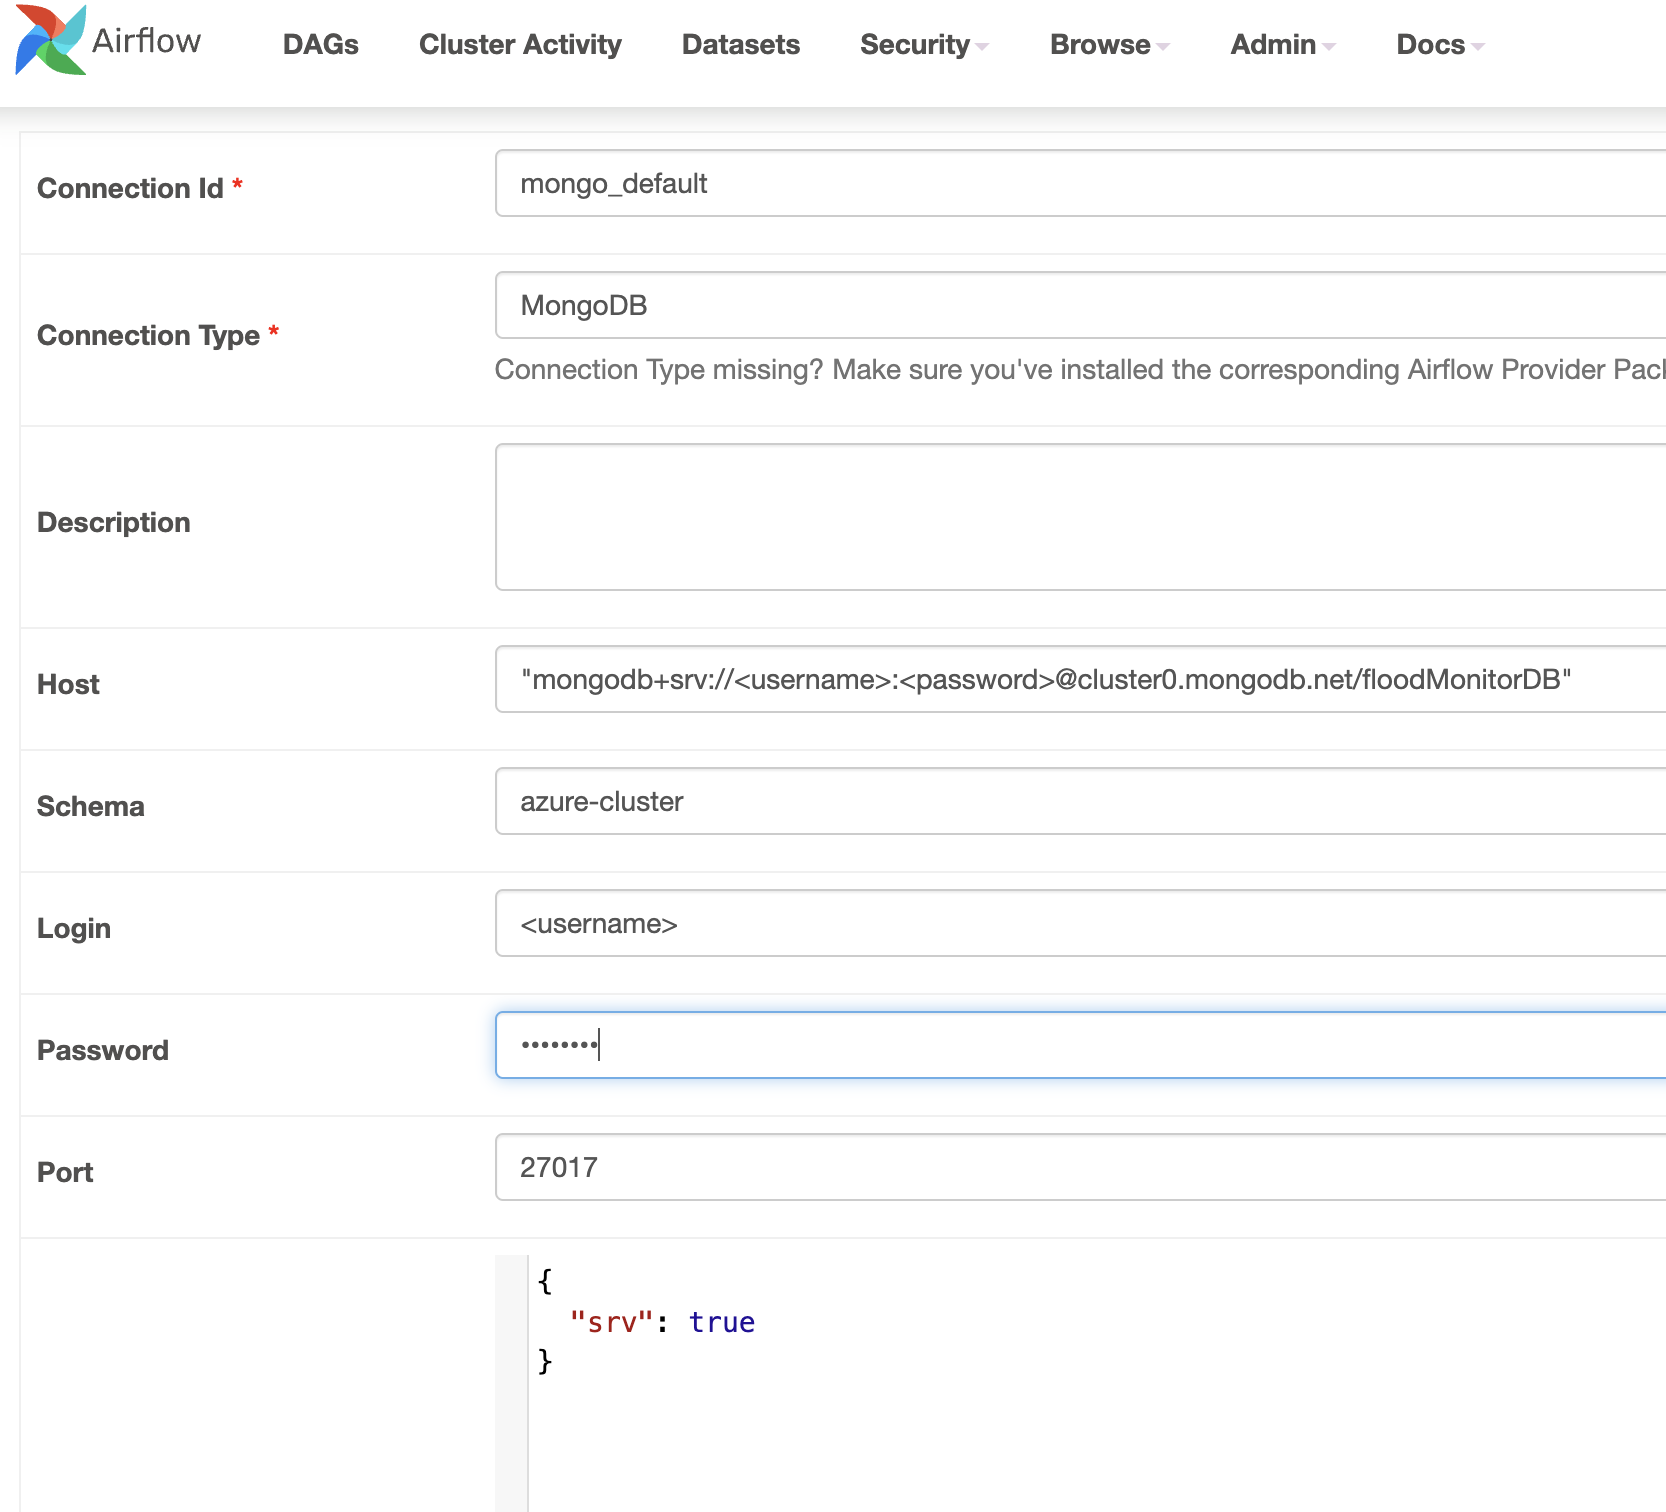Open the DAGs page
Image resolution: width=1666 pixels, height=1512 pixels.
point(320,44)
